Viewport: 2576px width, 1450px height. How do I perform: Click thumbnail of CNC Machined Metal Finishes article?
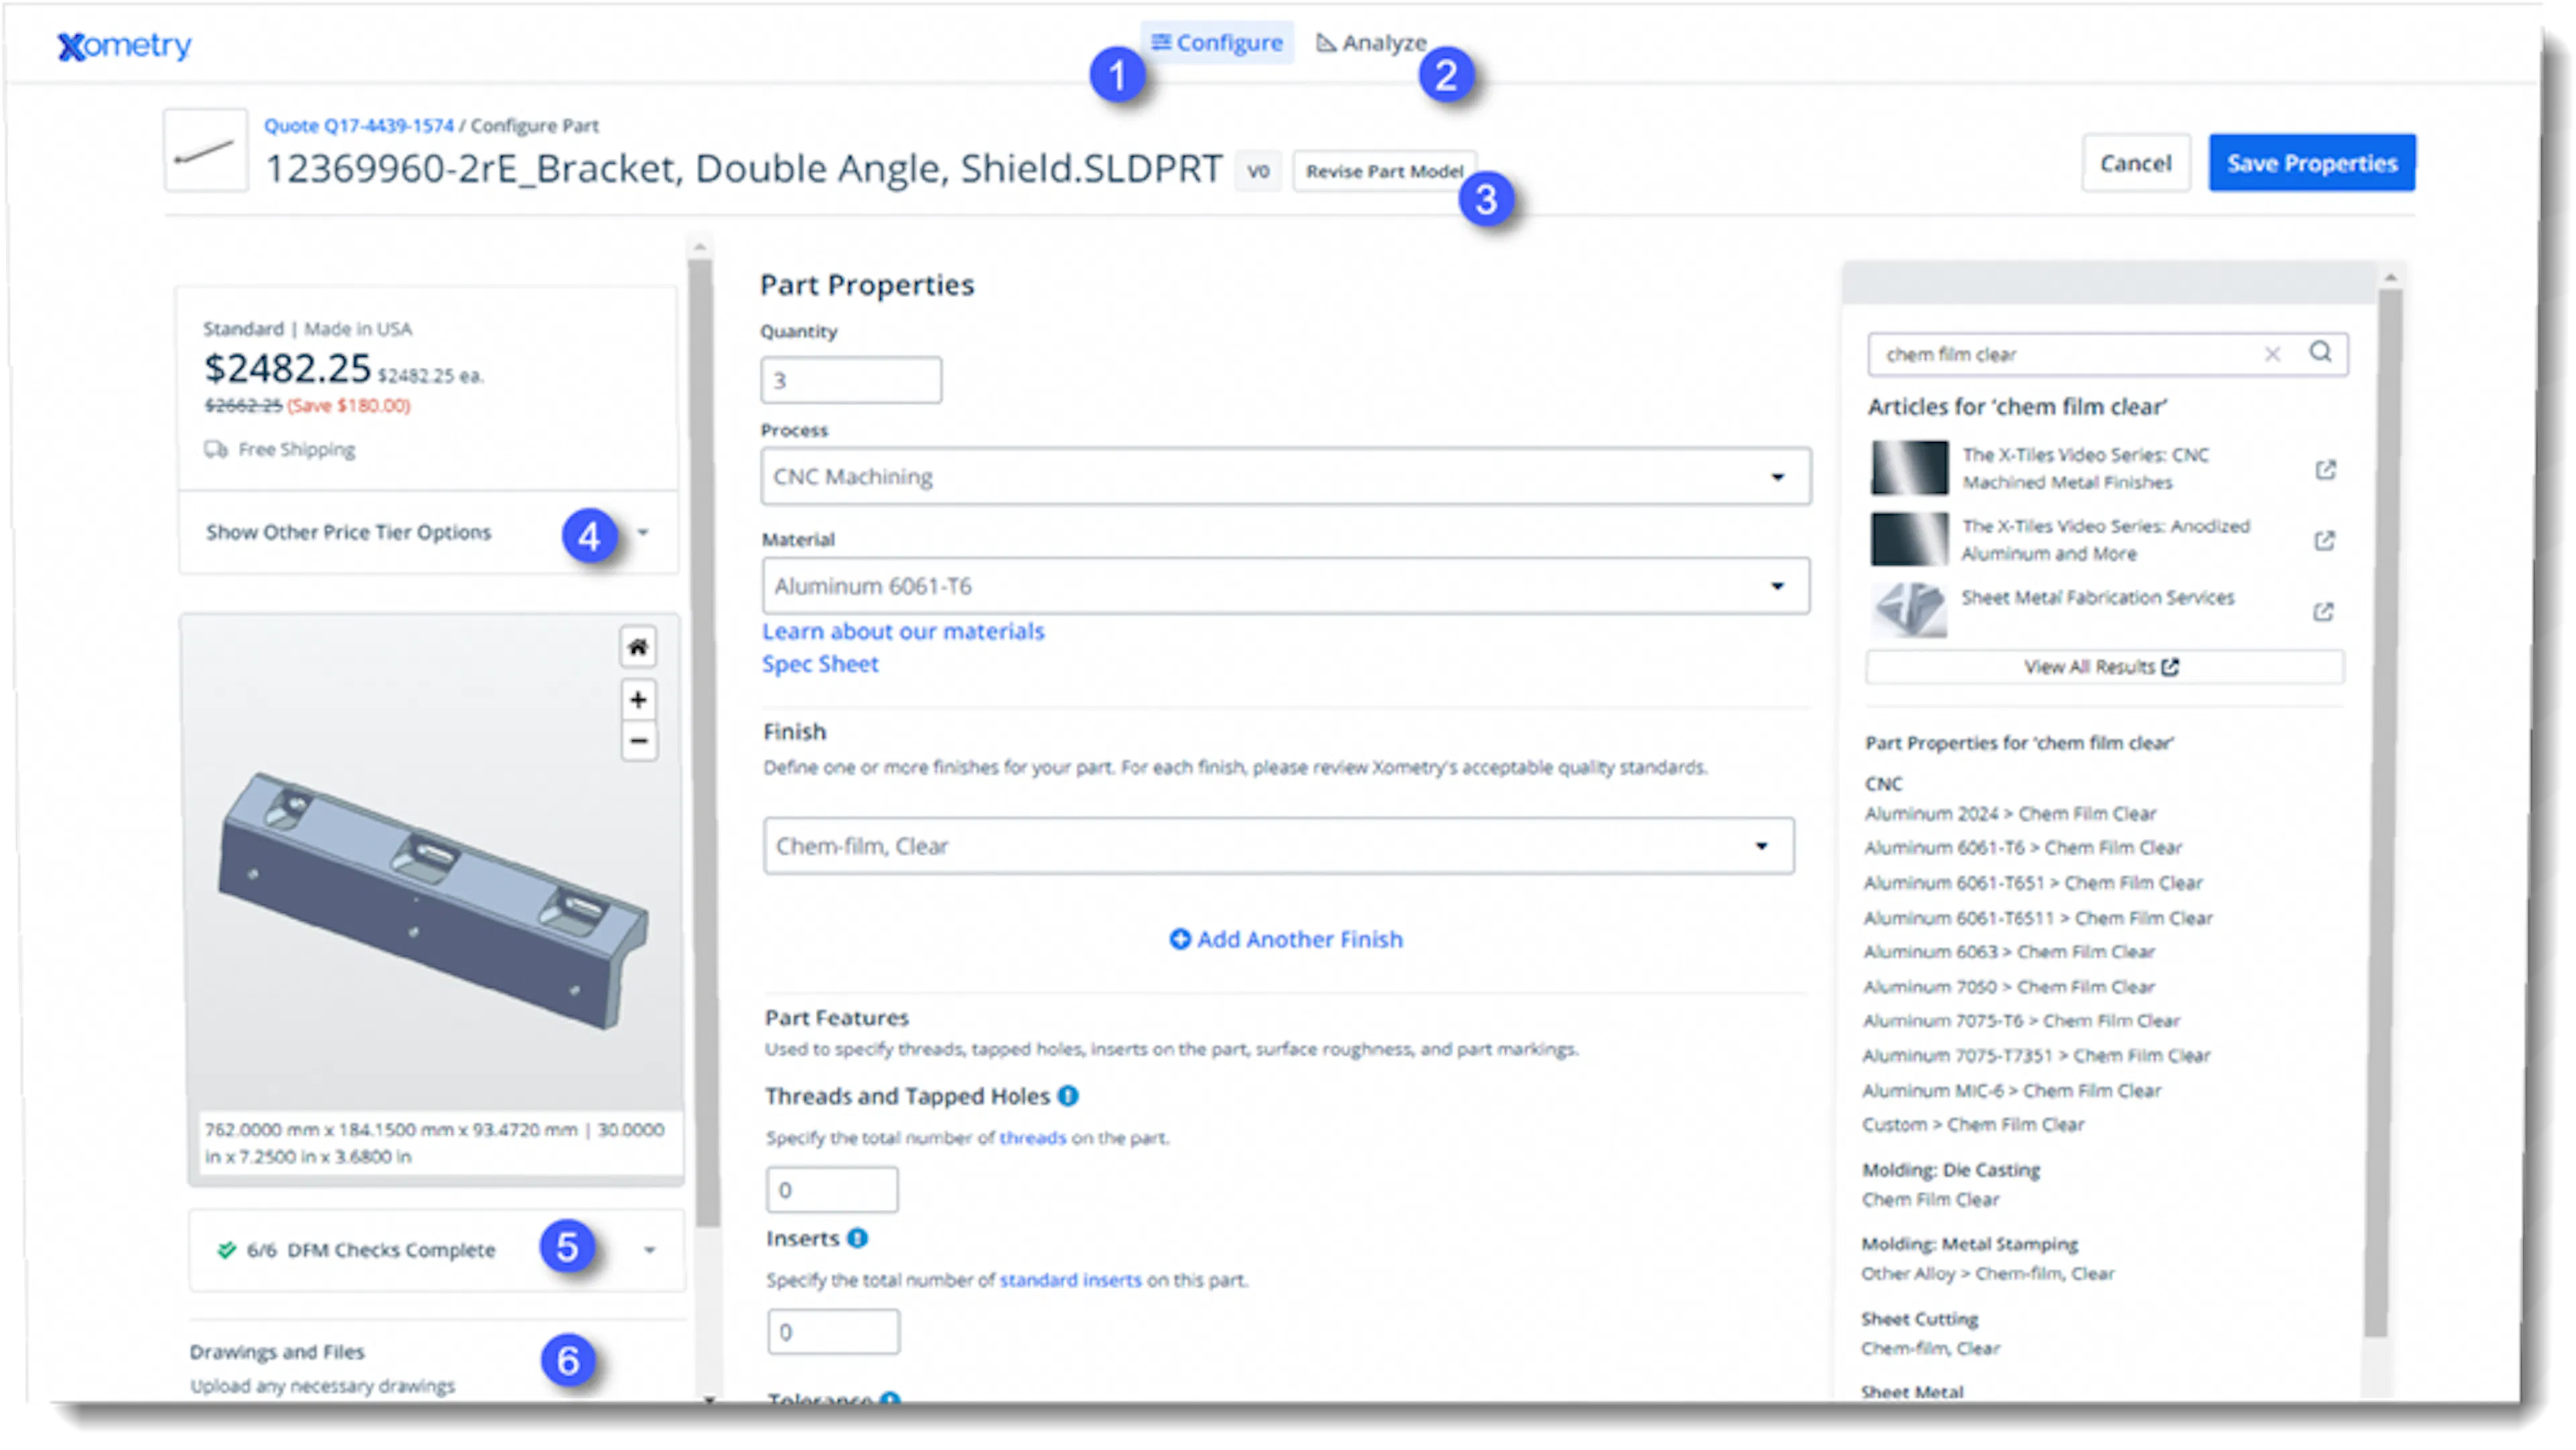[x=1909, y=467]
